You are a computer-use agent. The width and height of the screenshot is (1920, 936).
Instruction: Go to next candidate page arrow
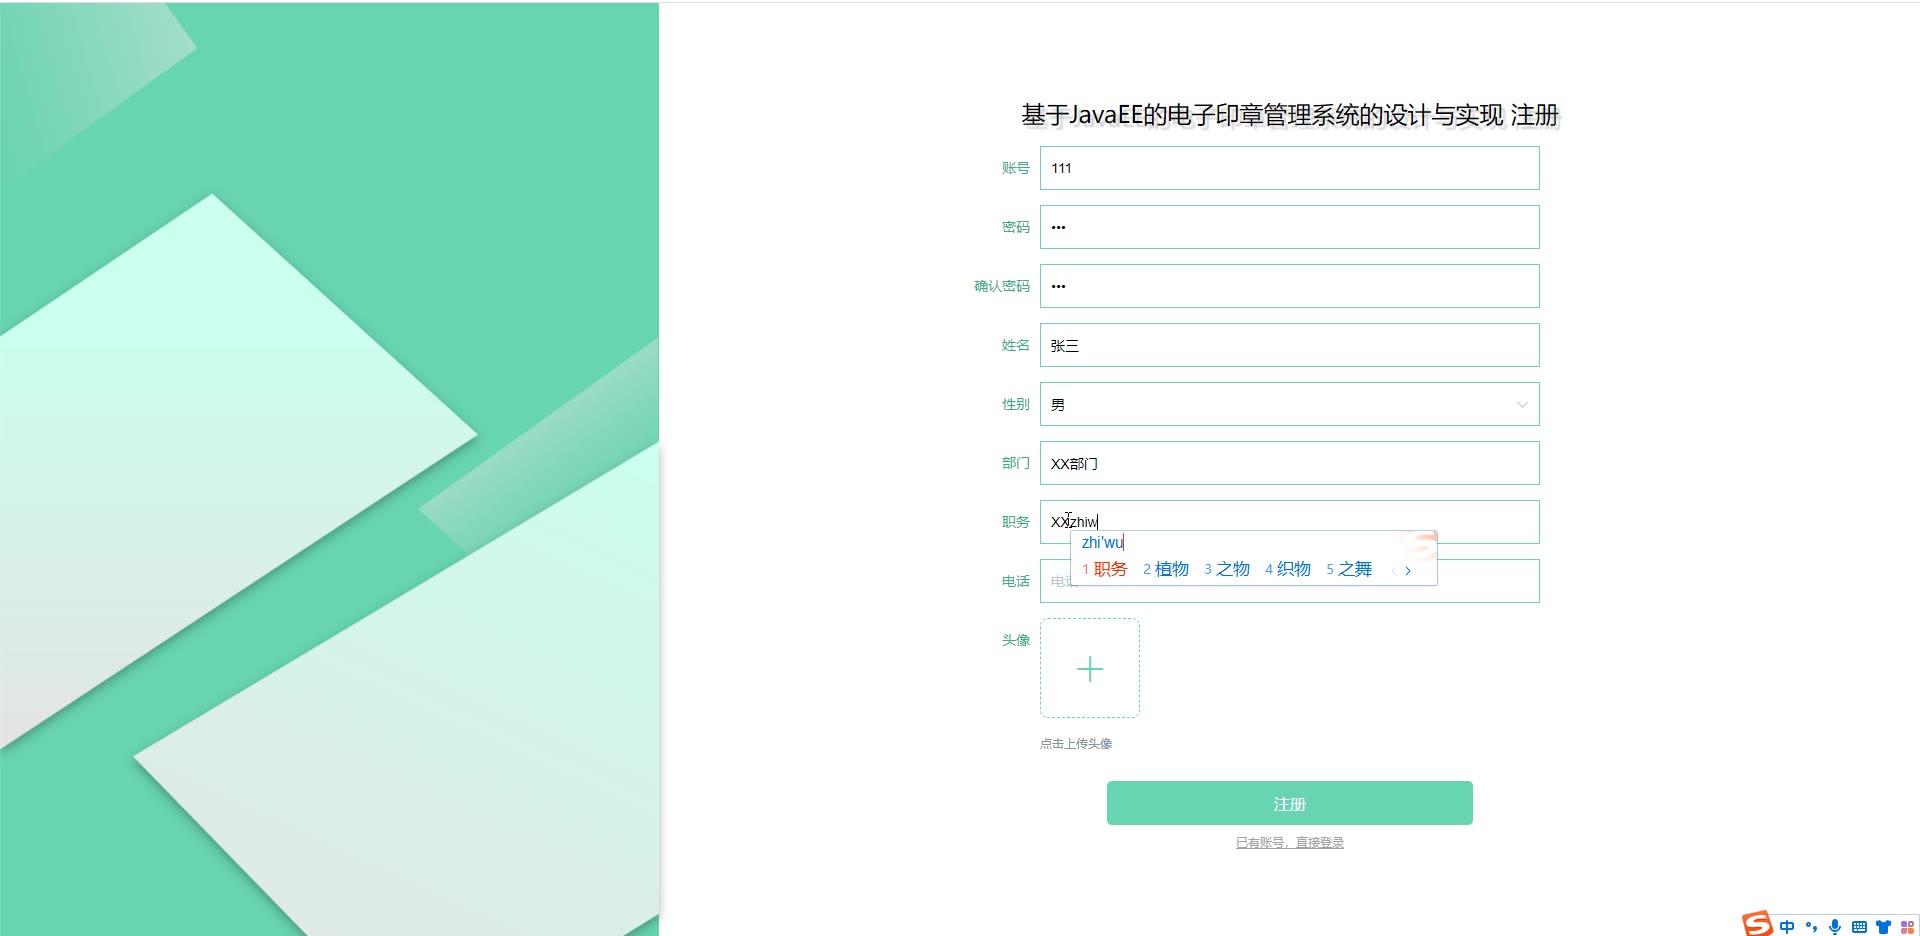1408,571
